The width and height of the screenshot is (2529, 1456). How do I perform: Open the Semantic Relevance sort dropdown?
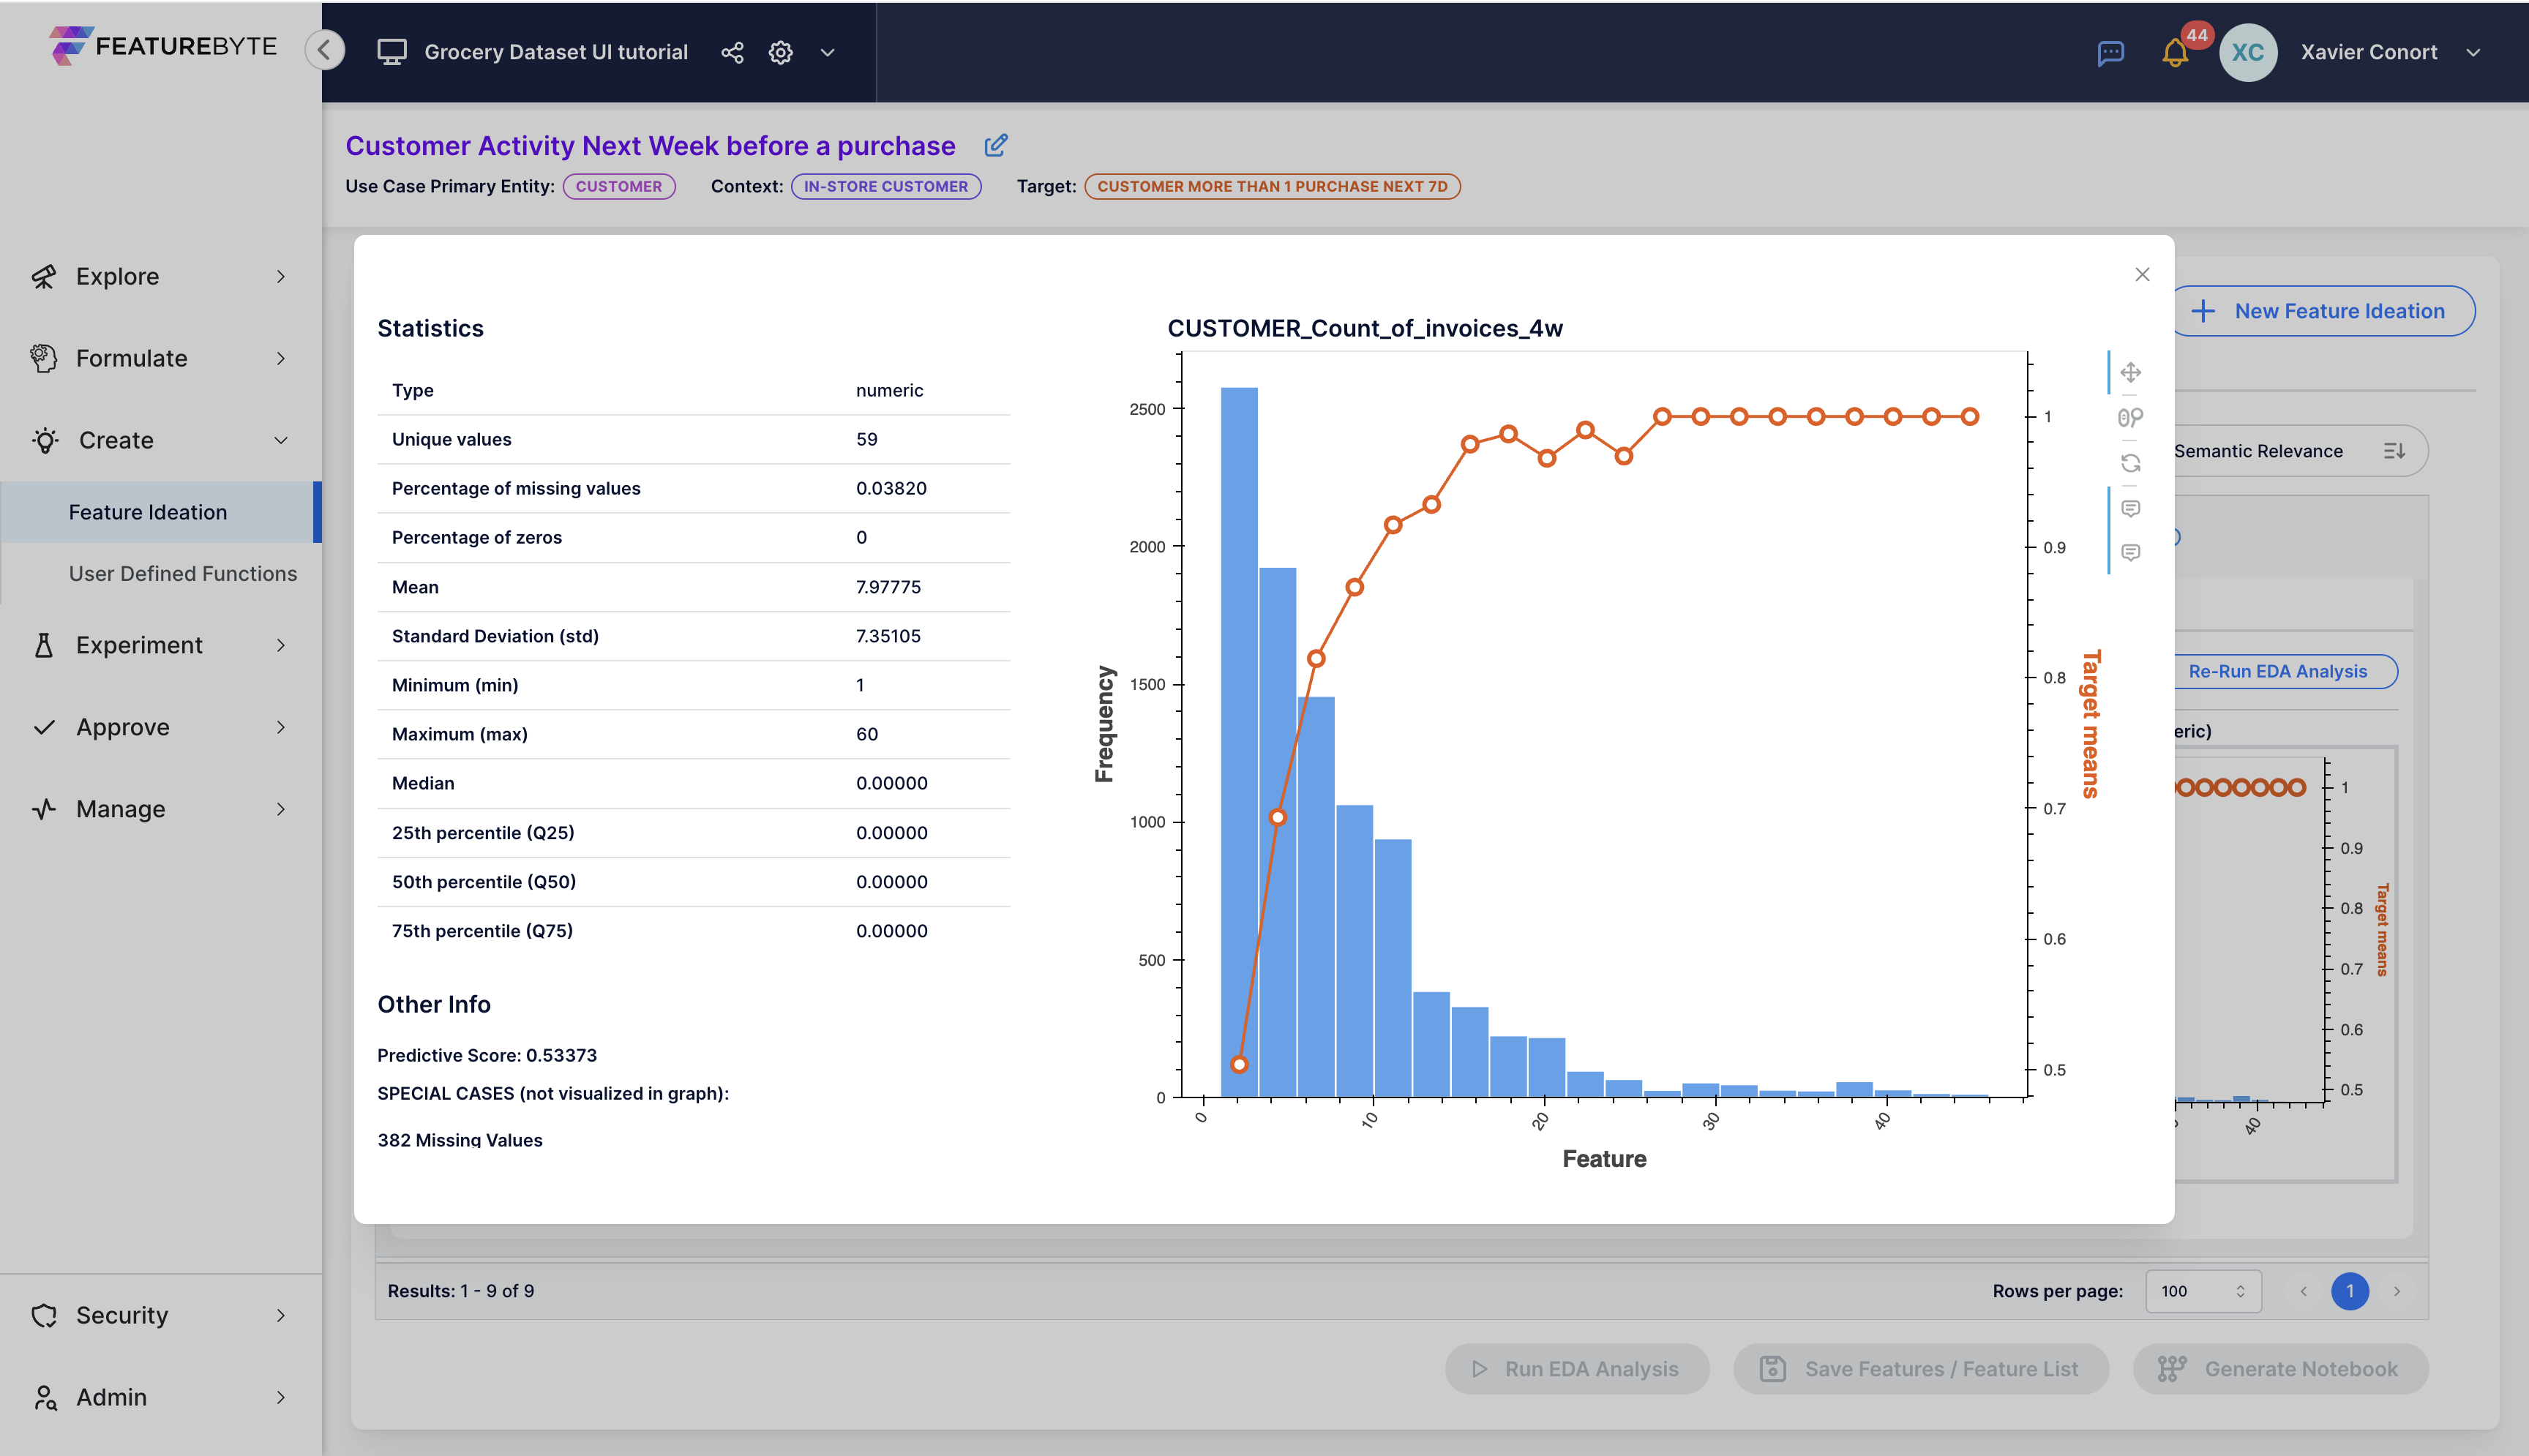pyautogui.click(x=2300, y=452)
